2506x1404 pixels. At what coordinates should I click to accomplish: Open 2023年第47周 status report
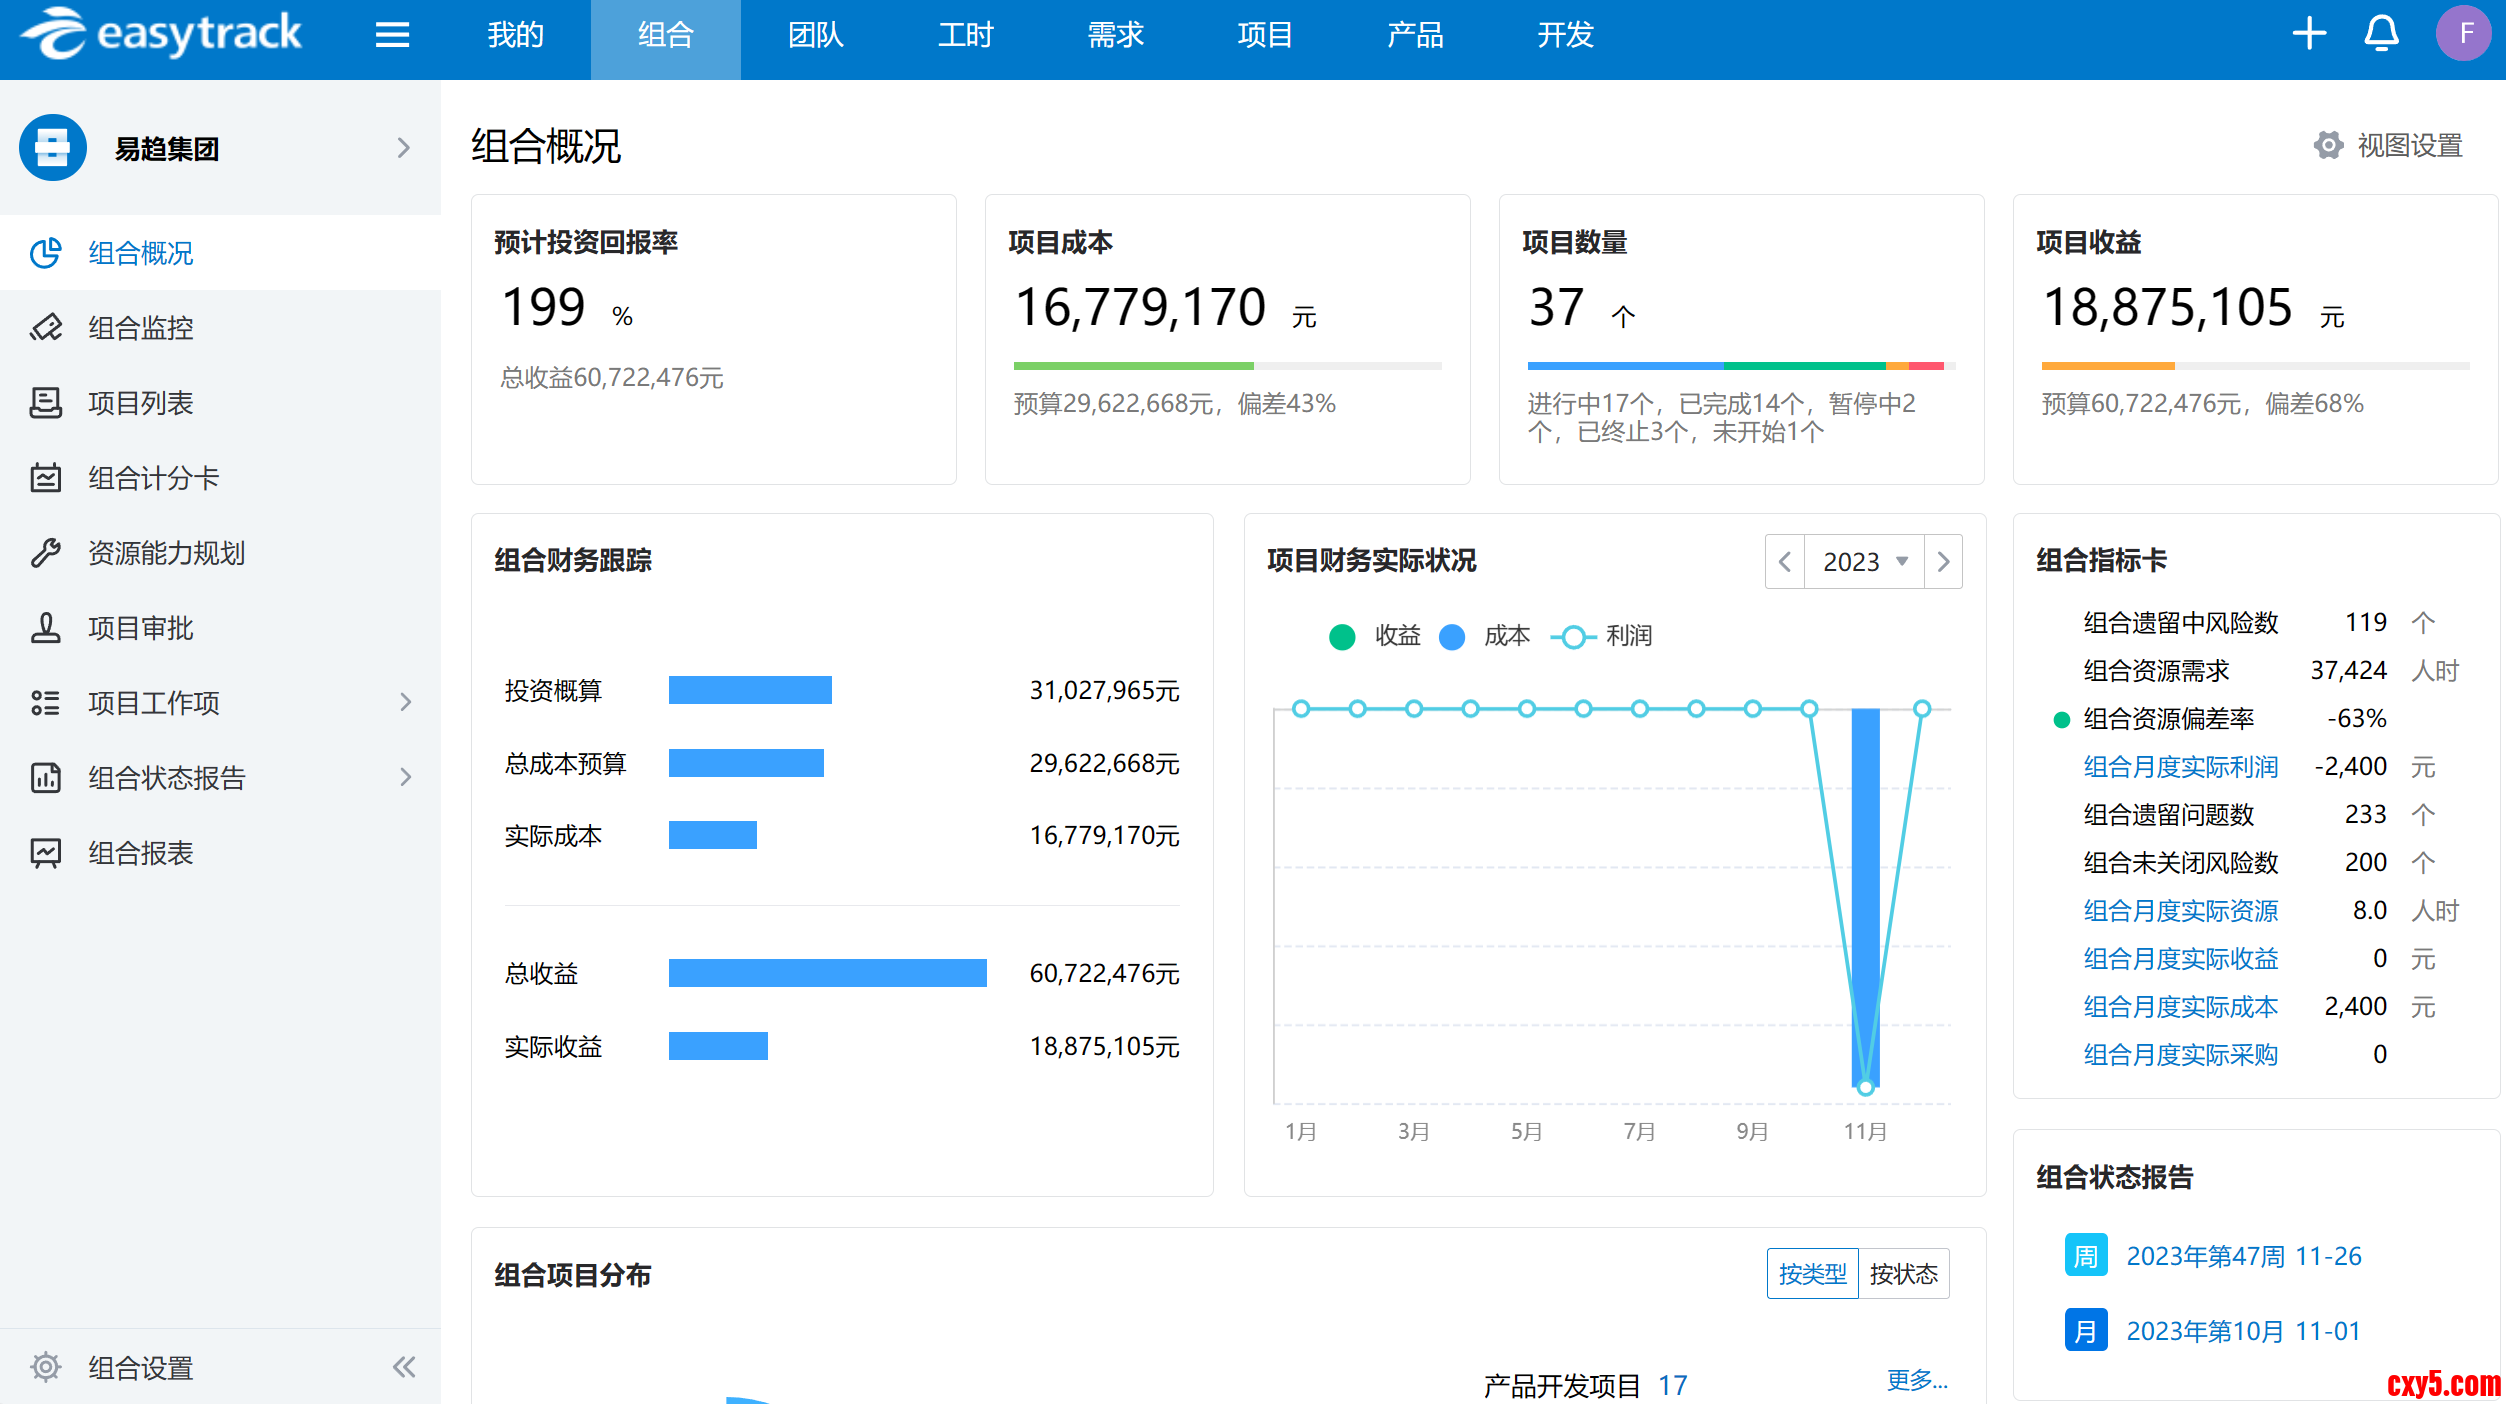2243,1256
